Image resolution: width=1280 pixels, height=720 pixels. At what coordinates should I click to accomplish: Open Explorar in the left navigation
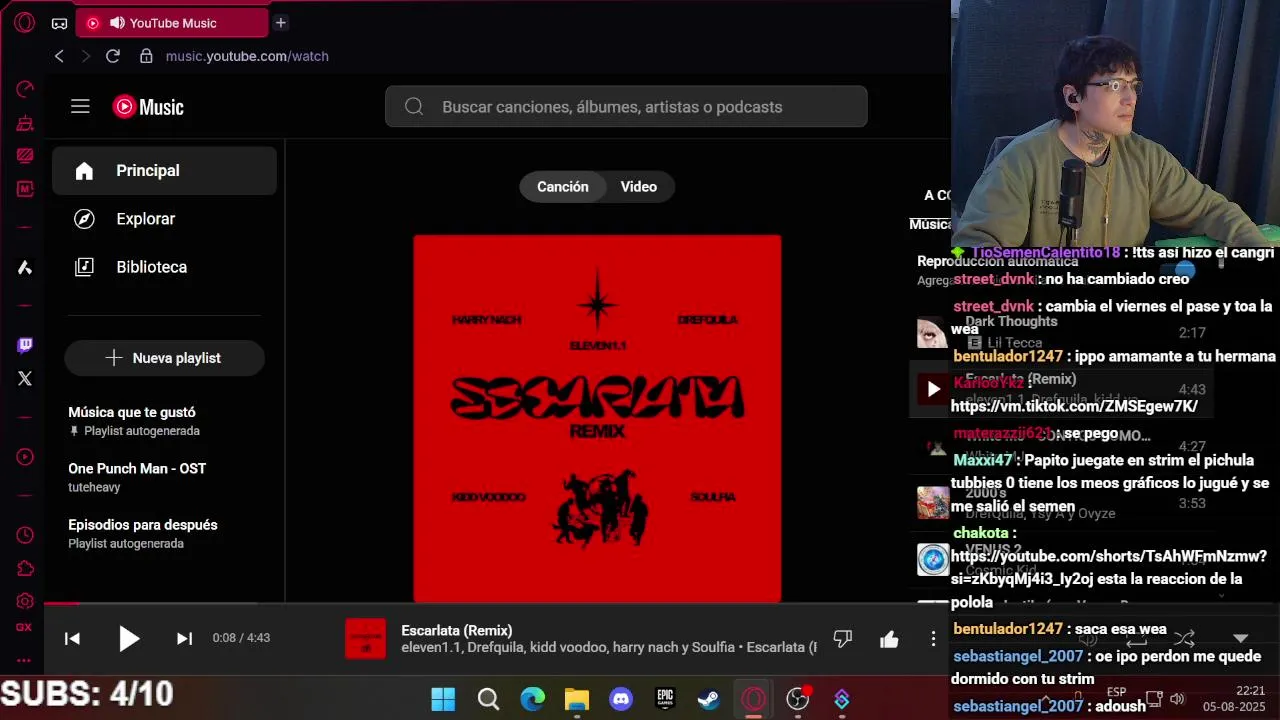click(x=165, y=219)
